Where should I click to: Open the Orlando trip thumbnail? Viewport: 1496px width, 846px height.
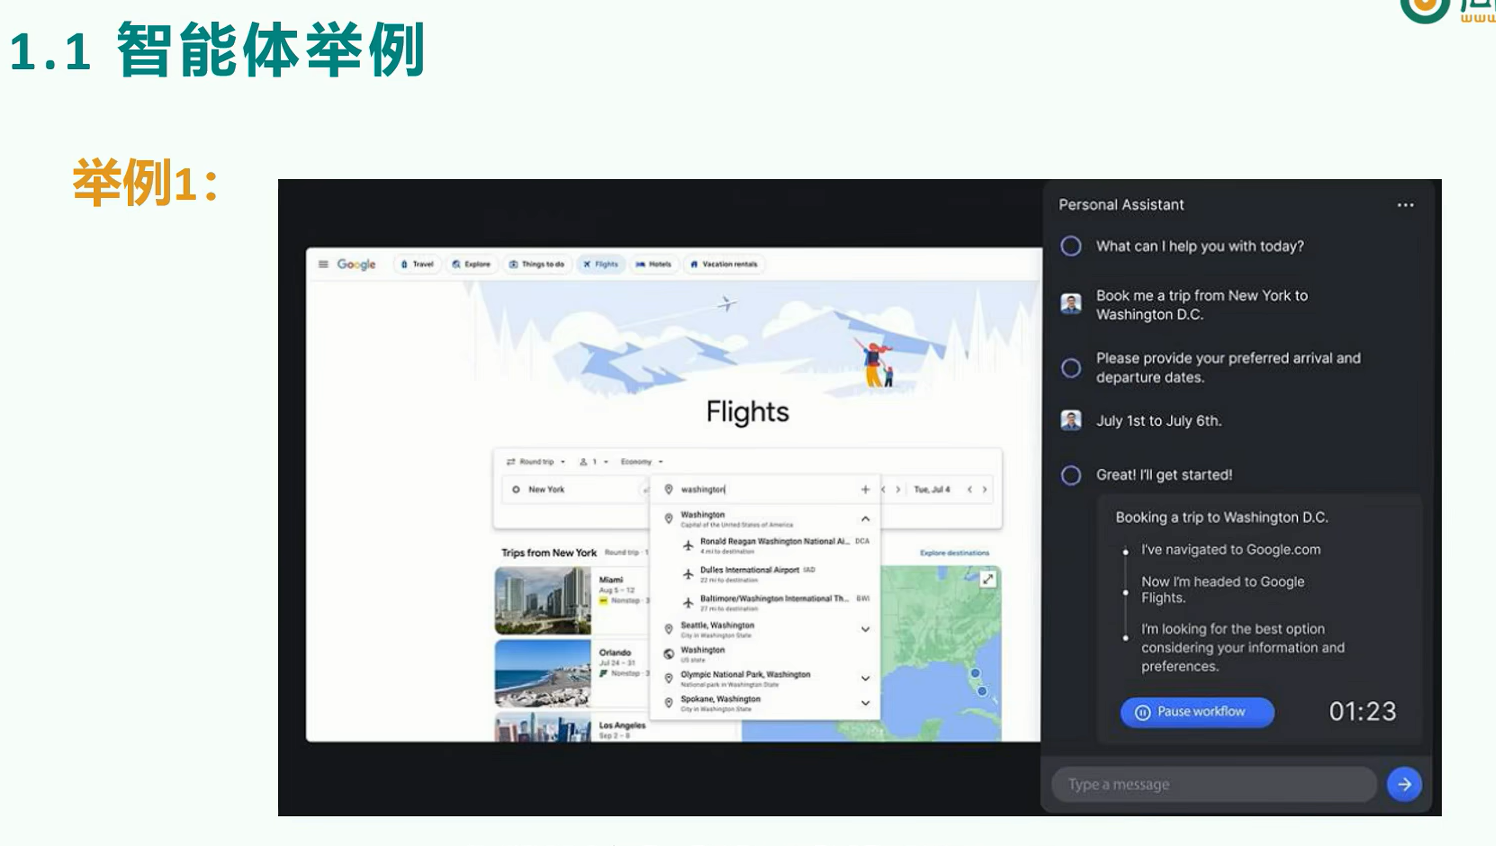coord(543,674)
